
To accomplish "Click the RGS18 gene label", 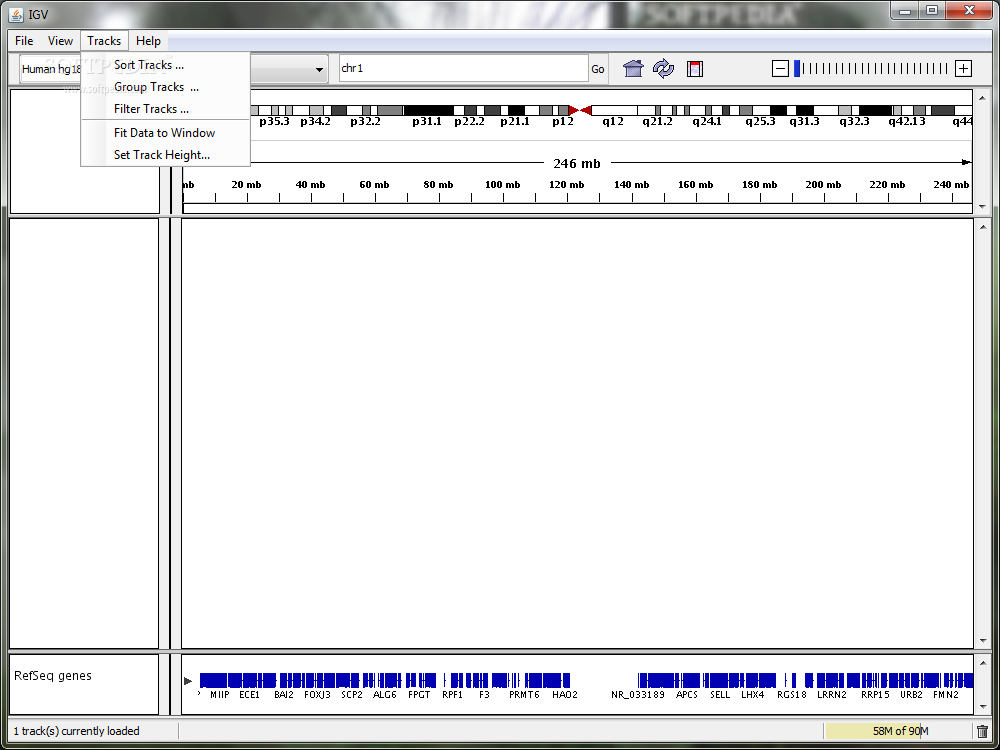I will click(792, 695).
